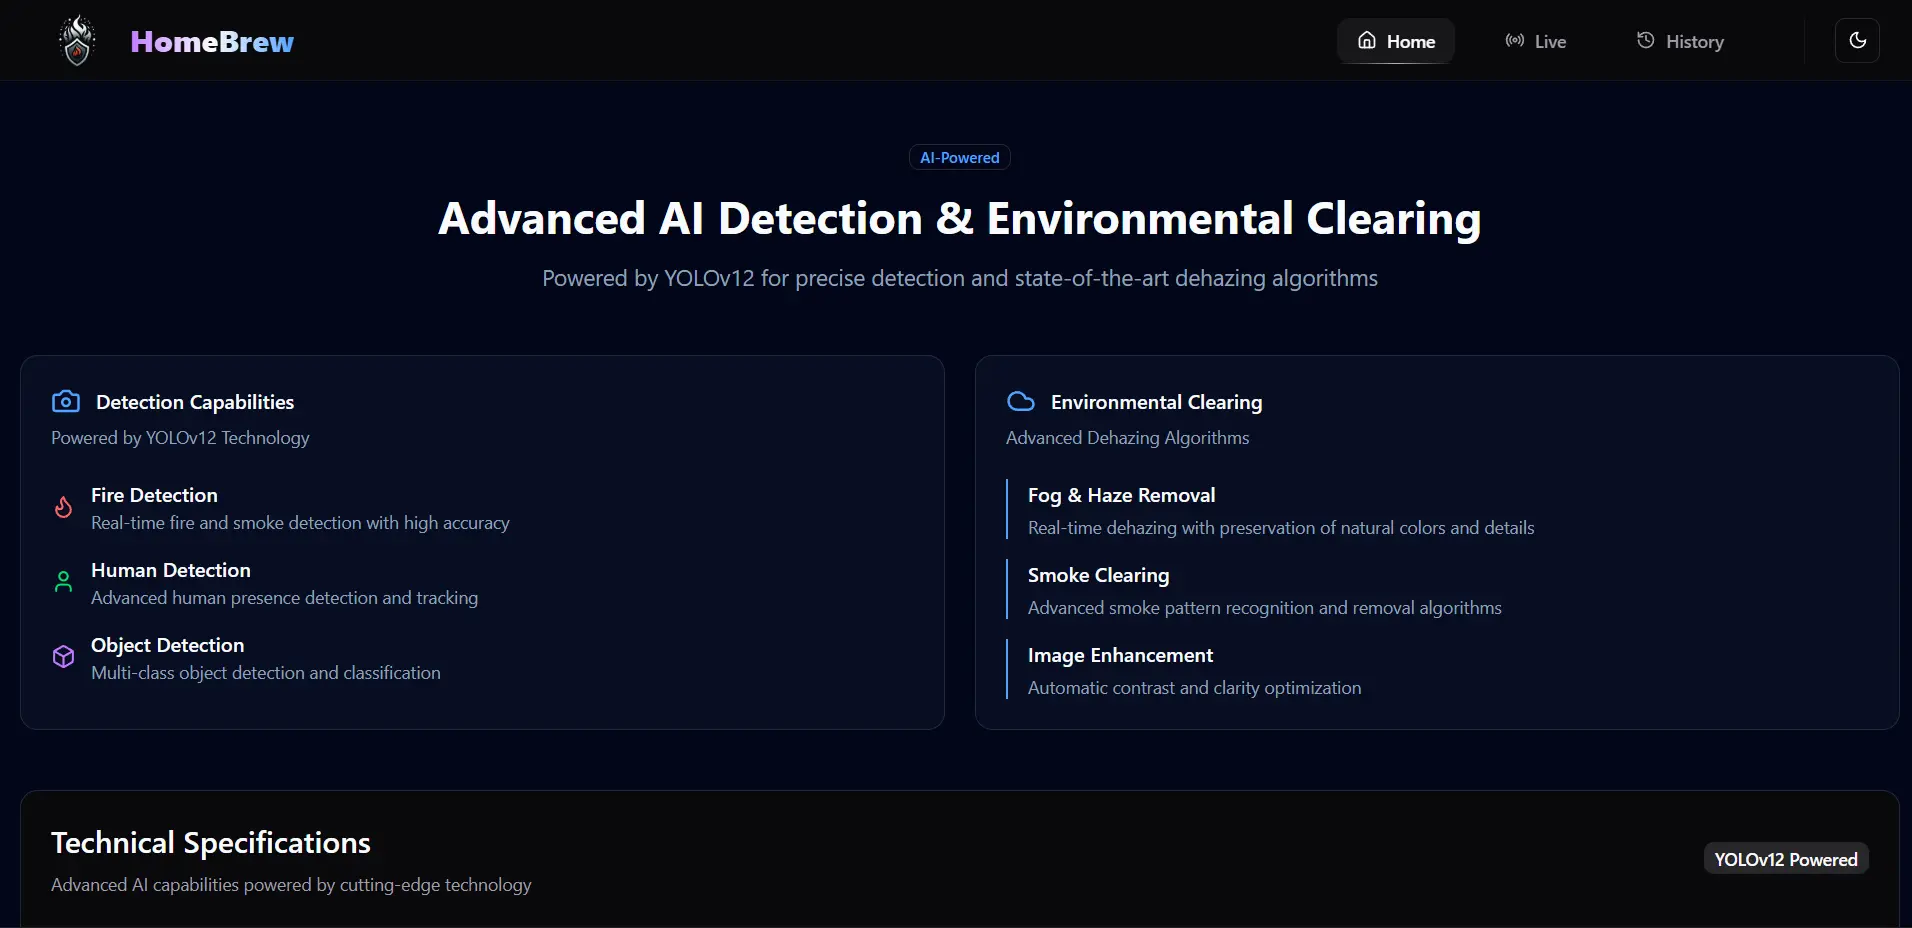
Task: Open the Home tab
Action: [1395, 41]
